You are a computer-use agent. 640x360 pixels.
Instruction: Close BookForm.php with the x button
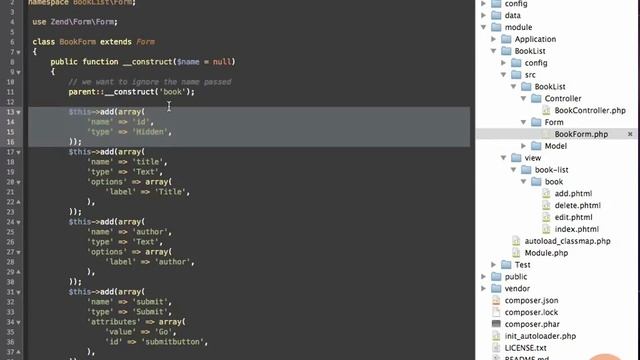point(630,134)
